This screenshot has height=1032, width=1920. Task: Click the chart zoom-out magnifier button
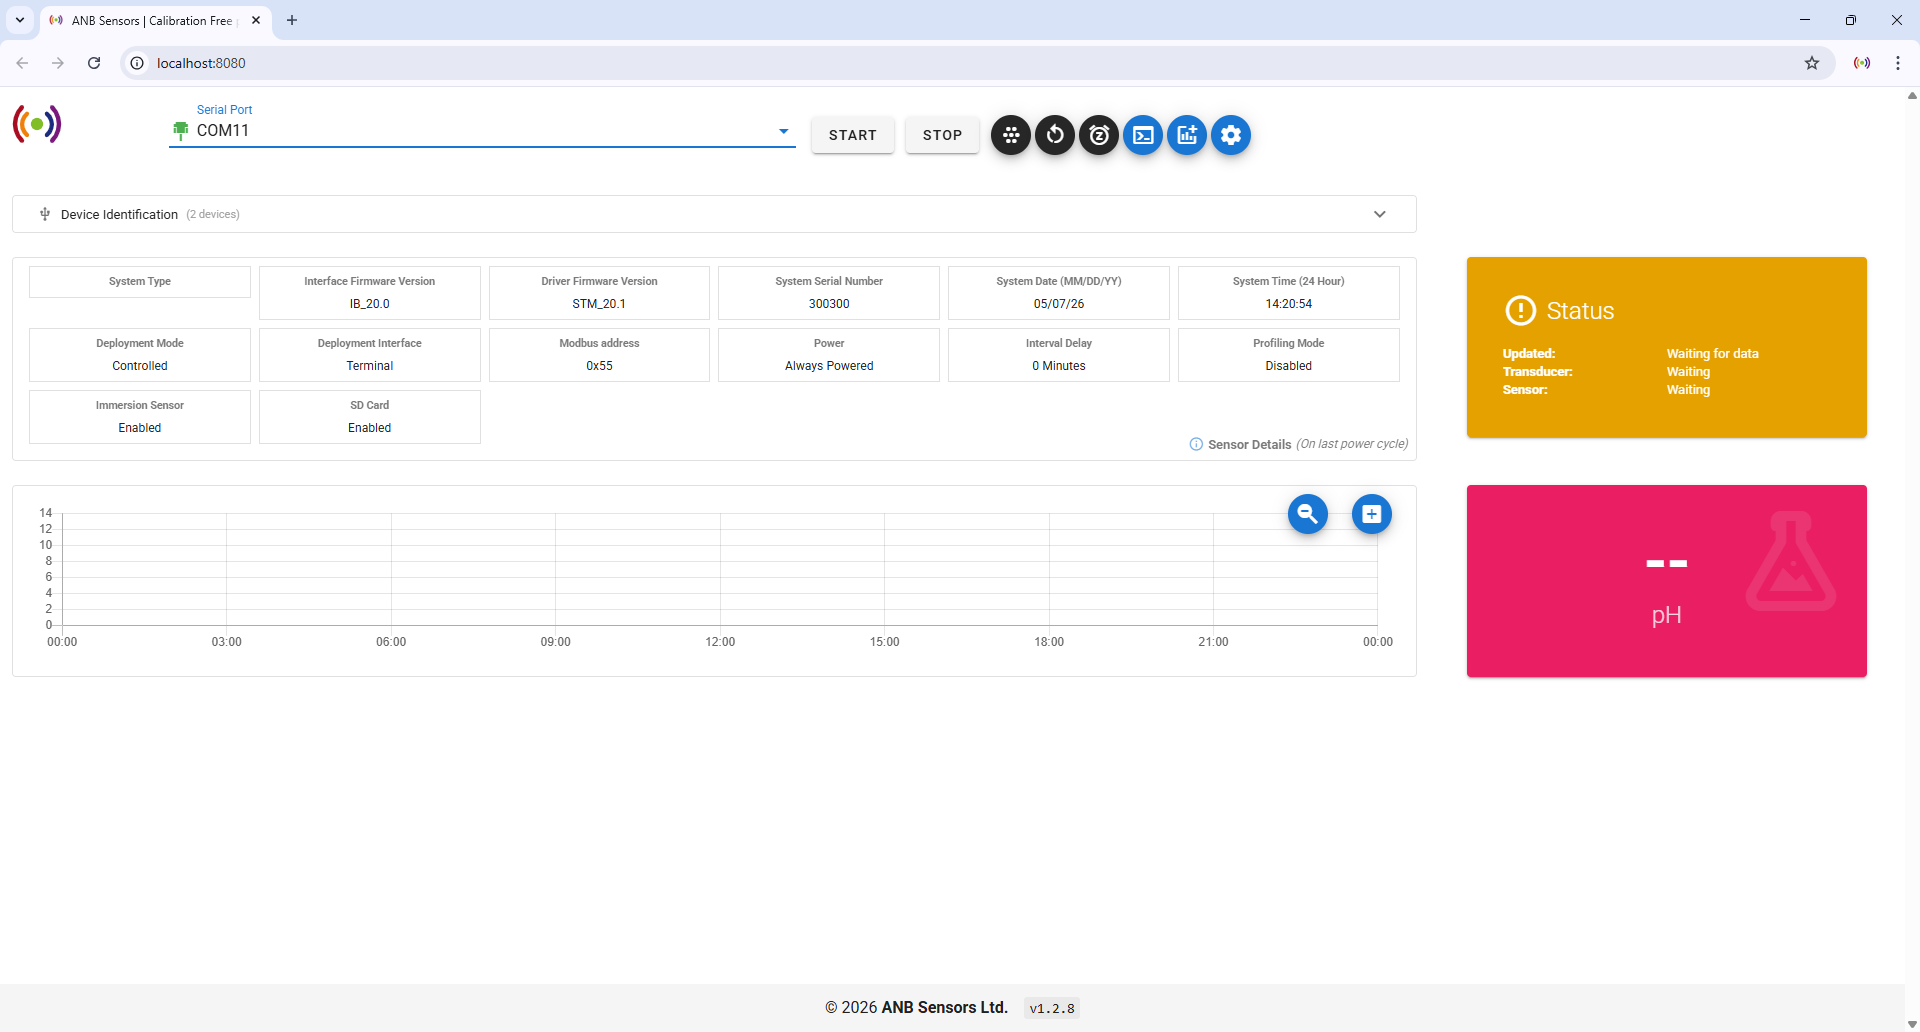click(x=1308, y=514)
